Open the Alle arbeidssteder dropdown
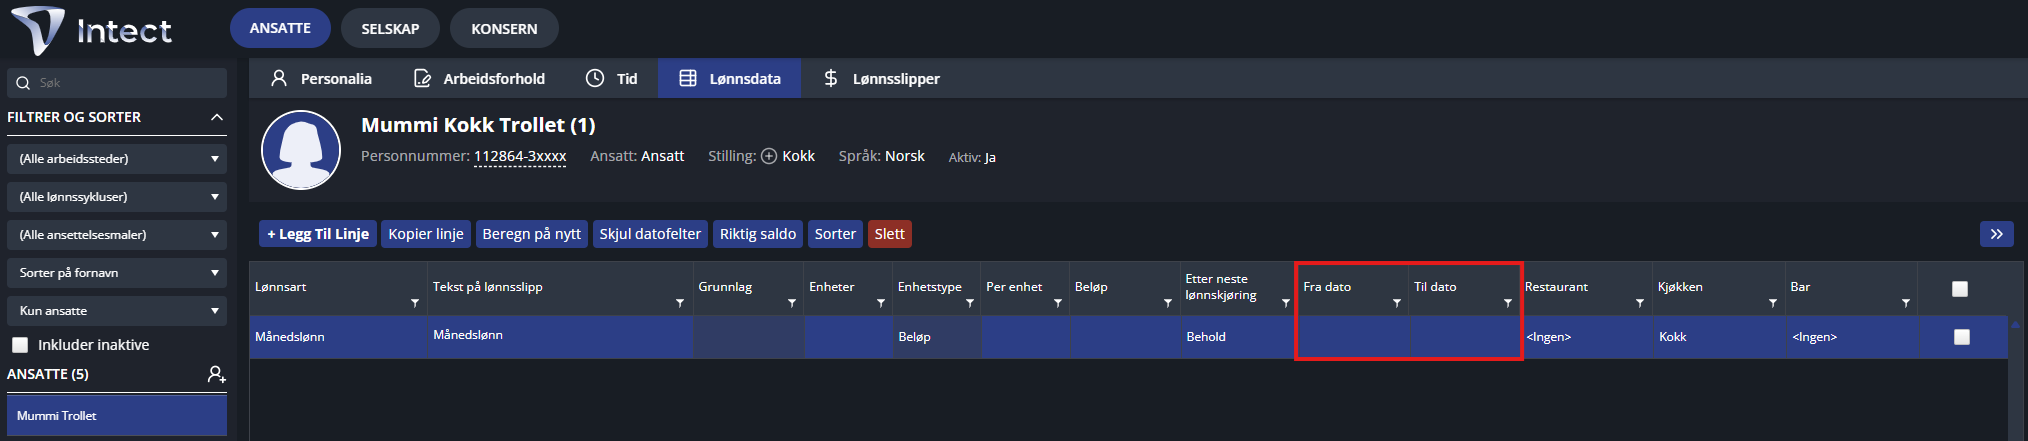 click(117, 159)
